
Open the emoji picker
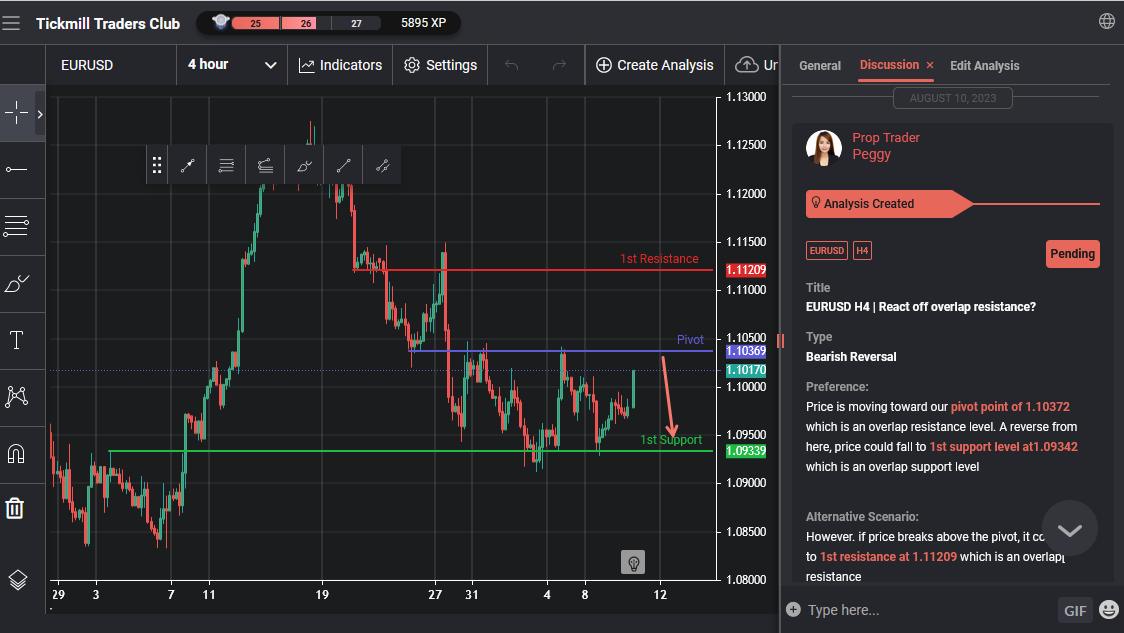click(1109, 610)
